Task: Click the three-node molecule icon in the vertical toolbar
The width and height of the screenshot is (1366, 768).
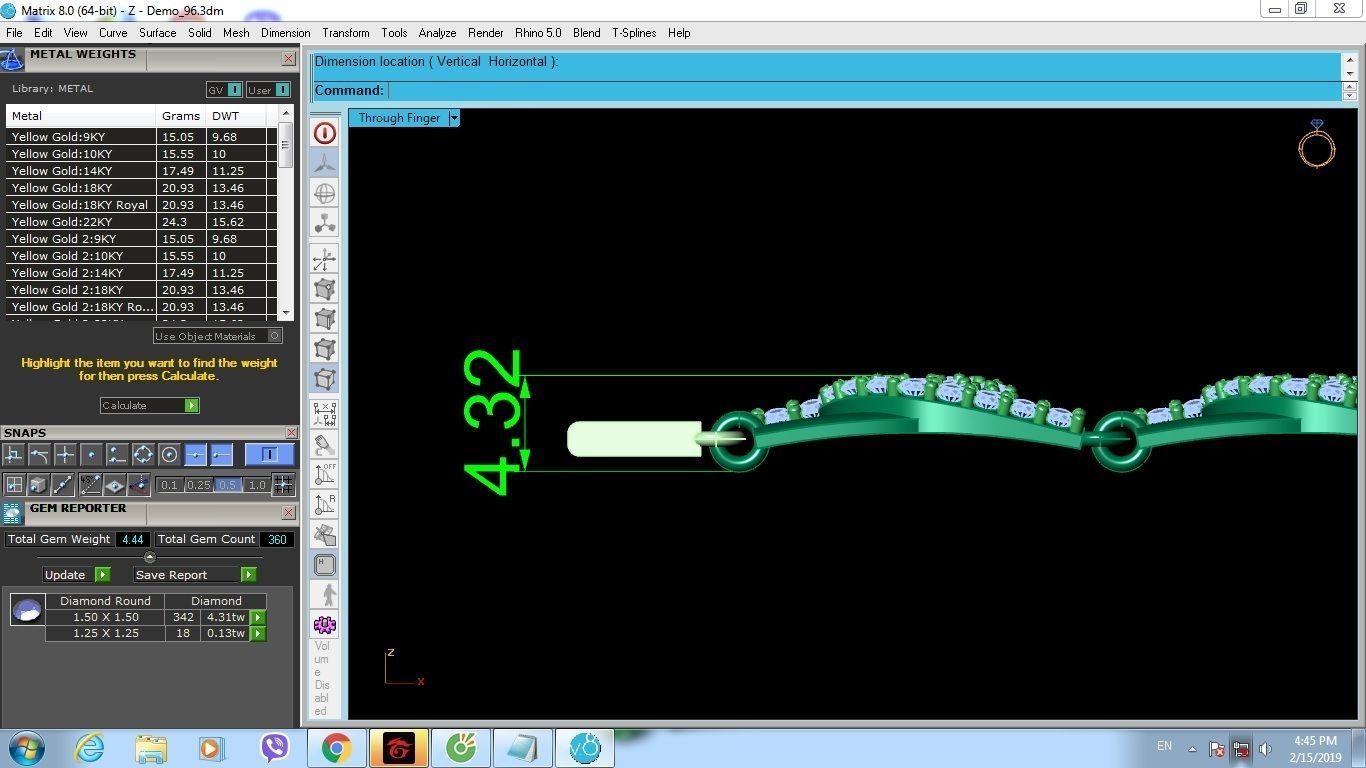Action: point(325,223)
